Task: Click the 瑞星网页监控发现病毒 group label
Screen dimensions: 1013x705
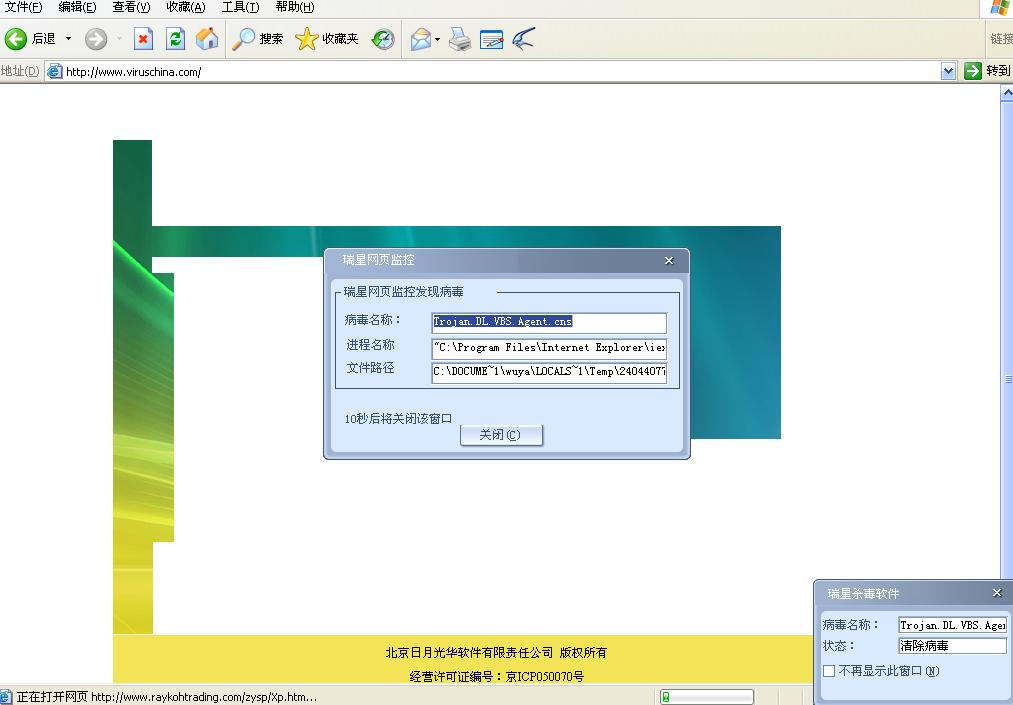Action: (404, 292)
